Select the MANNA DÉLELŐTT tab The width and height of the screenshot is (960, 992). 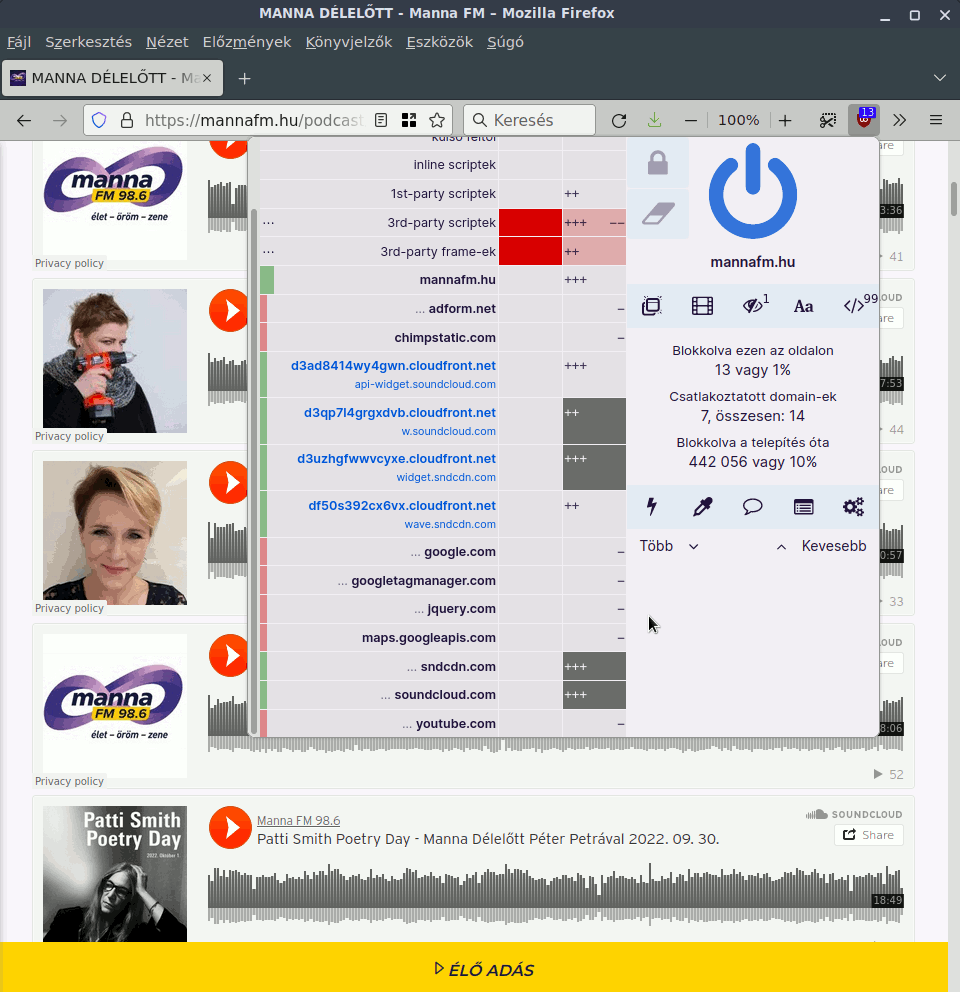(113, 78)
